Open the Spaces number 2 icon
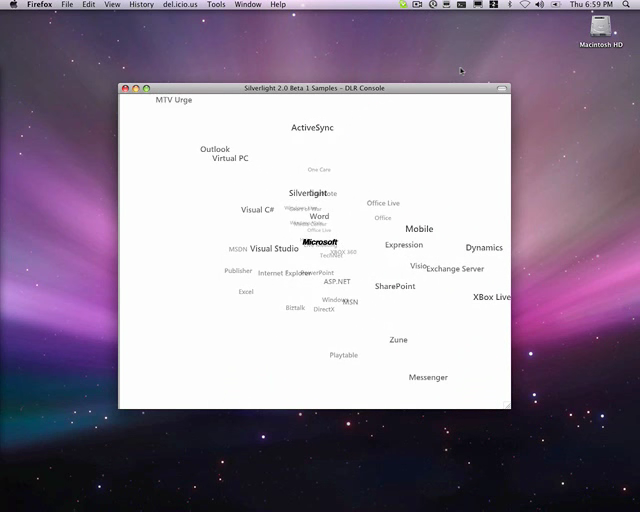This screenshot has height=512, width=640. point(493,4)
